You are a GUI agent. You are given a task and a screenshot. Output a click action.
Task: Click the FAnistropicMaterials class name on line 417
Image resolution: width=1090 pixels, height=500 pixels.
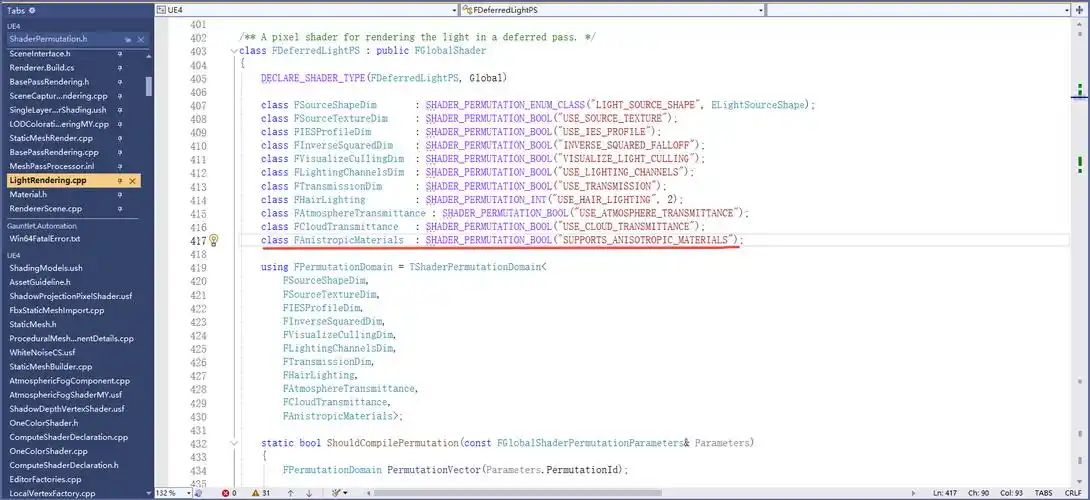coord(349,240)
